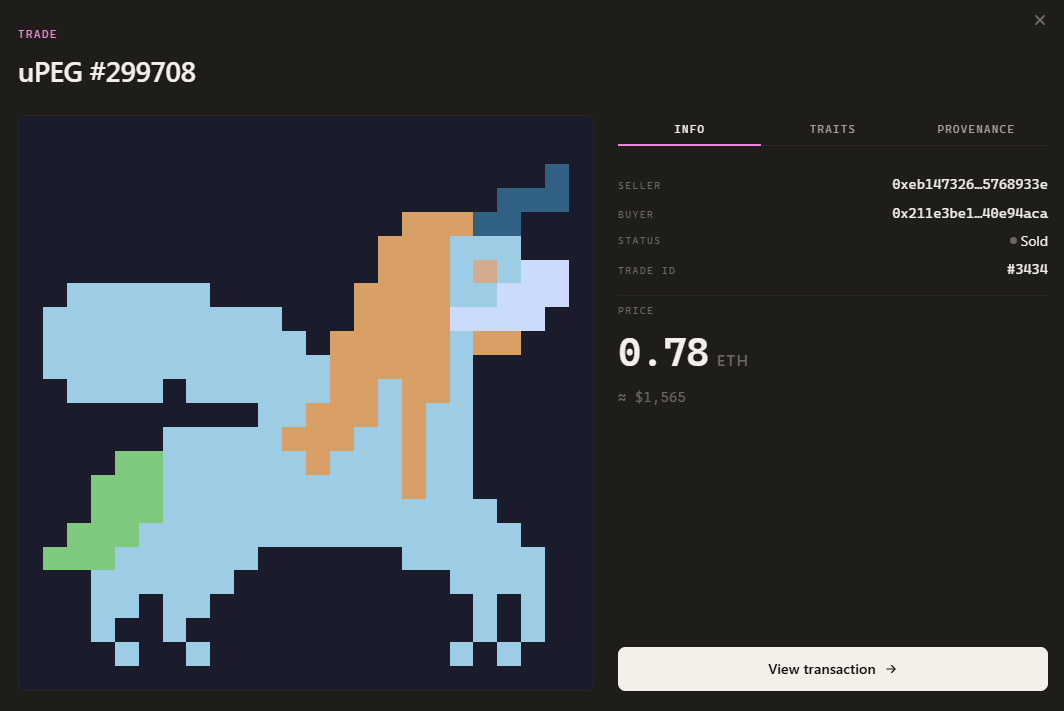Click the ≈ $1,565 USD estimate
This screenshot has height=711, width=1064.
(x=651, y=398)
